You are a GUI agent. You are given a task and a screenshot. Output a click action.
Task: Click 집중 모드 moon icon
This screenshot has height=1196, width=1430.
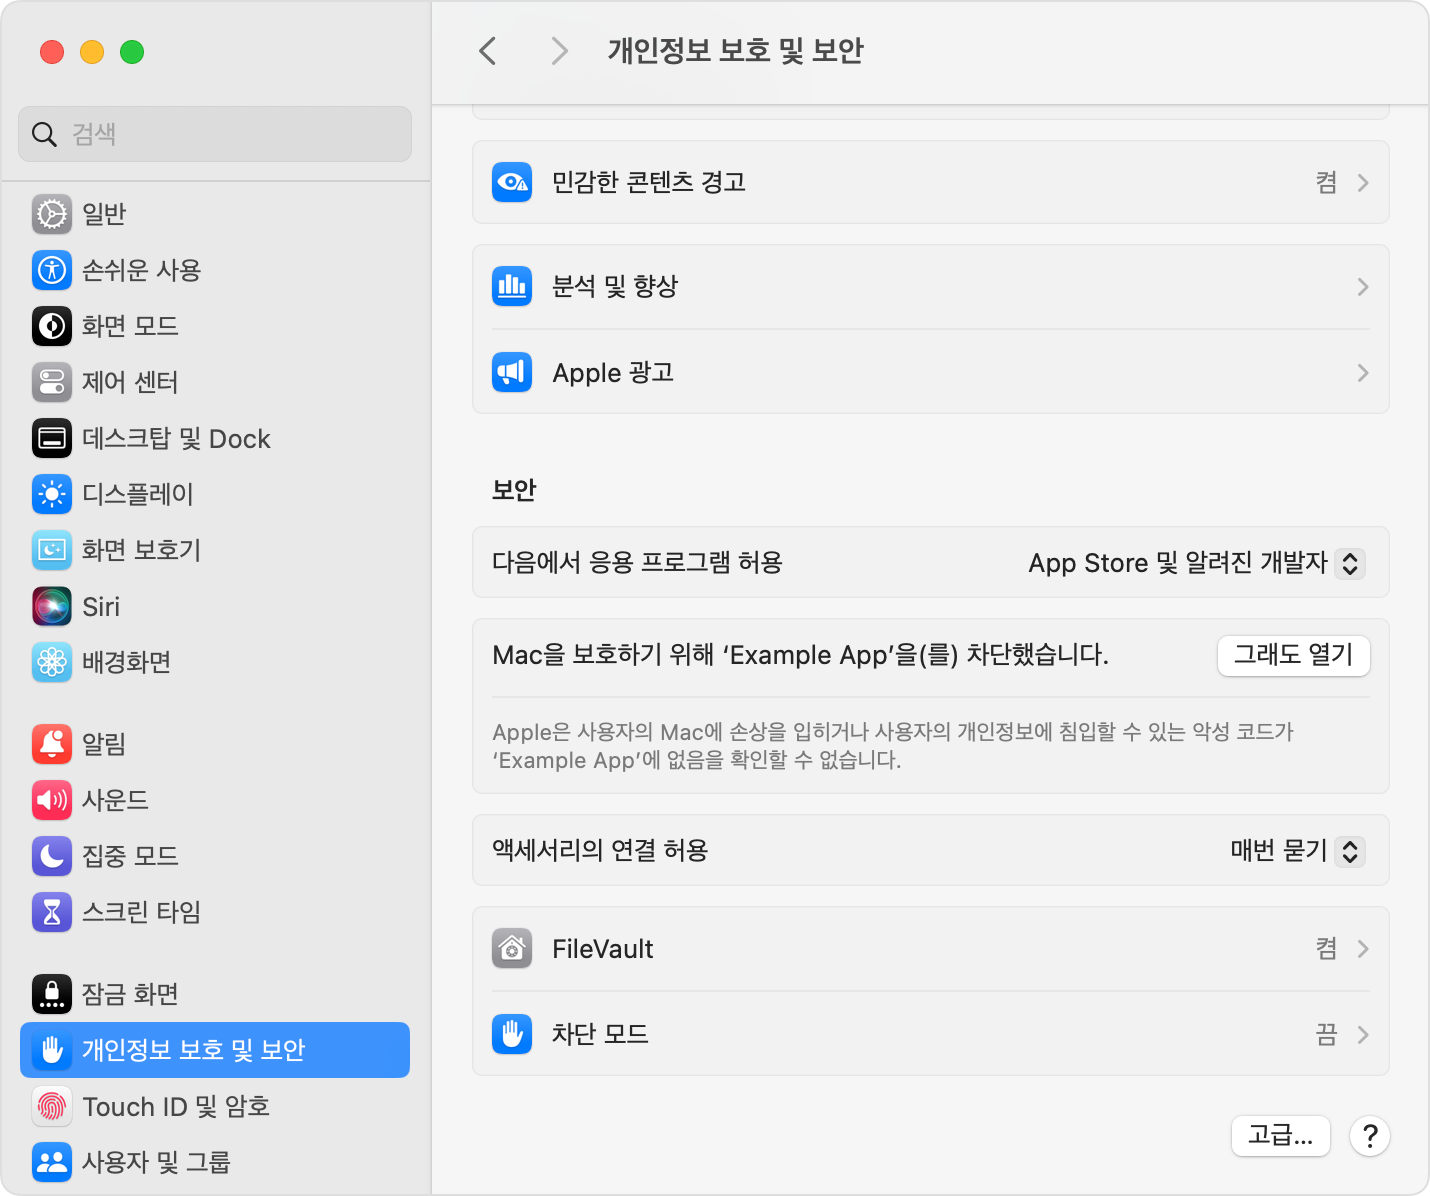[x=52, y=856]
